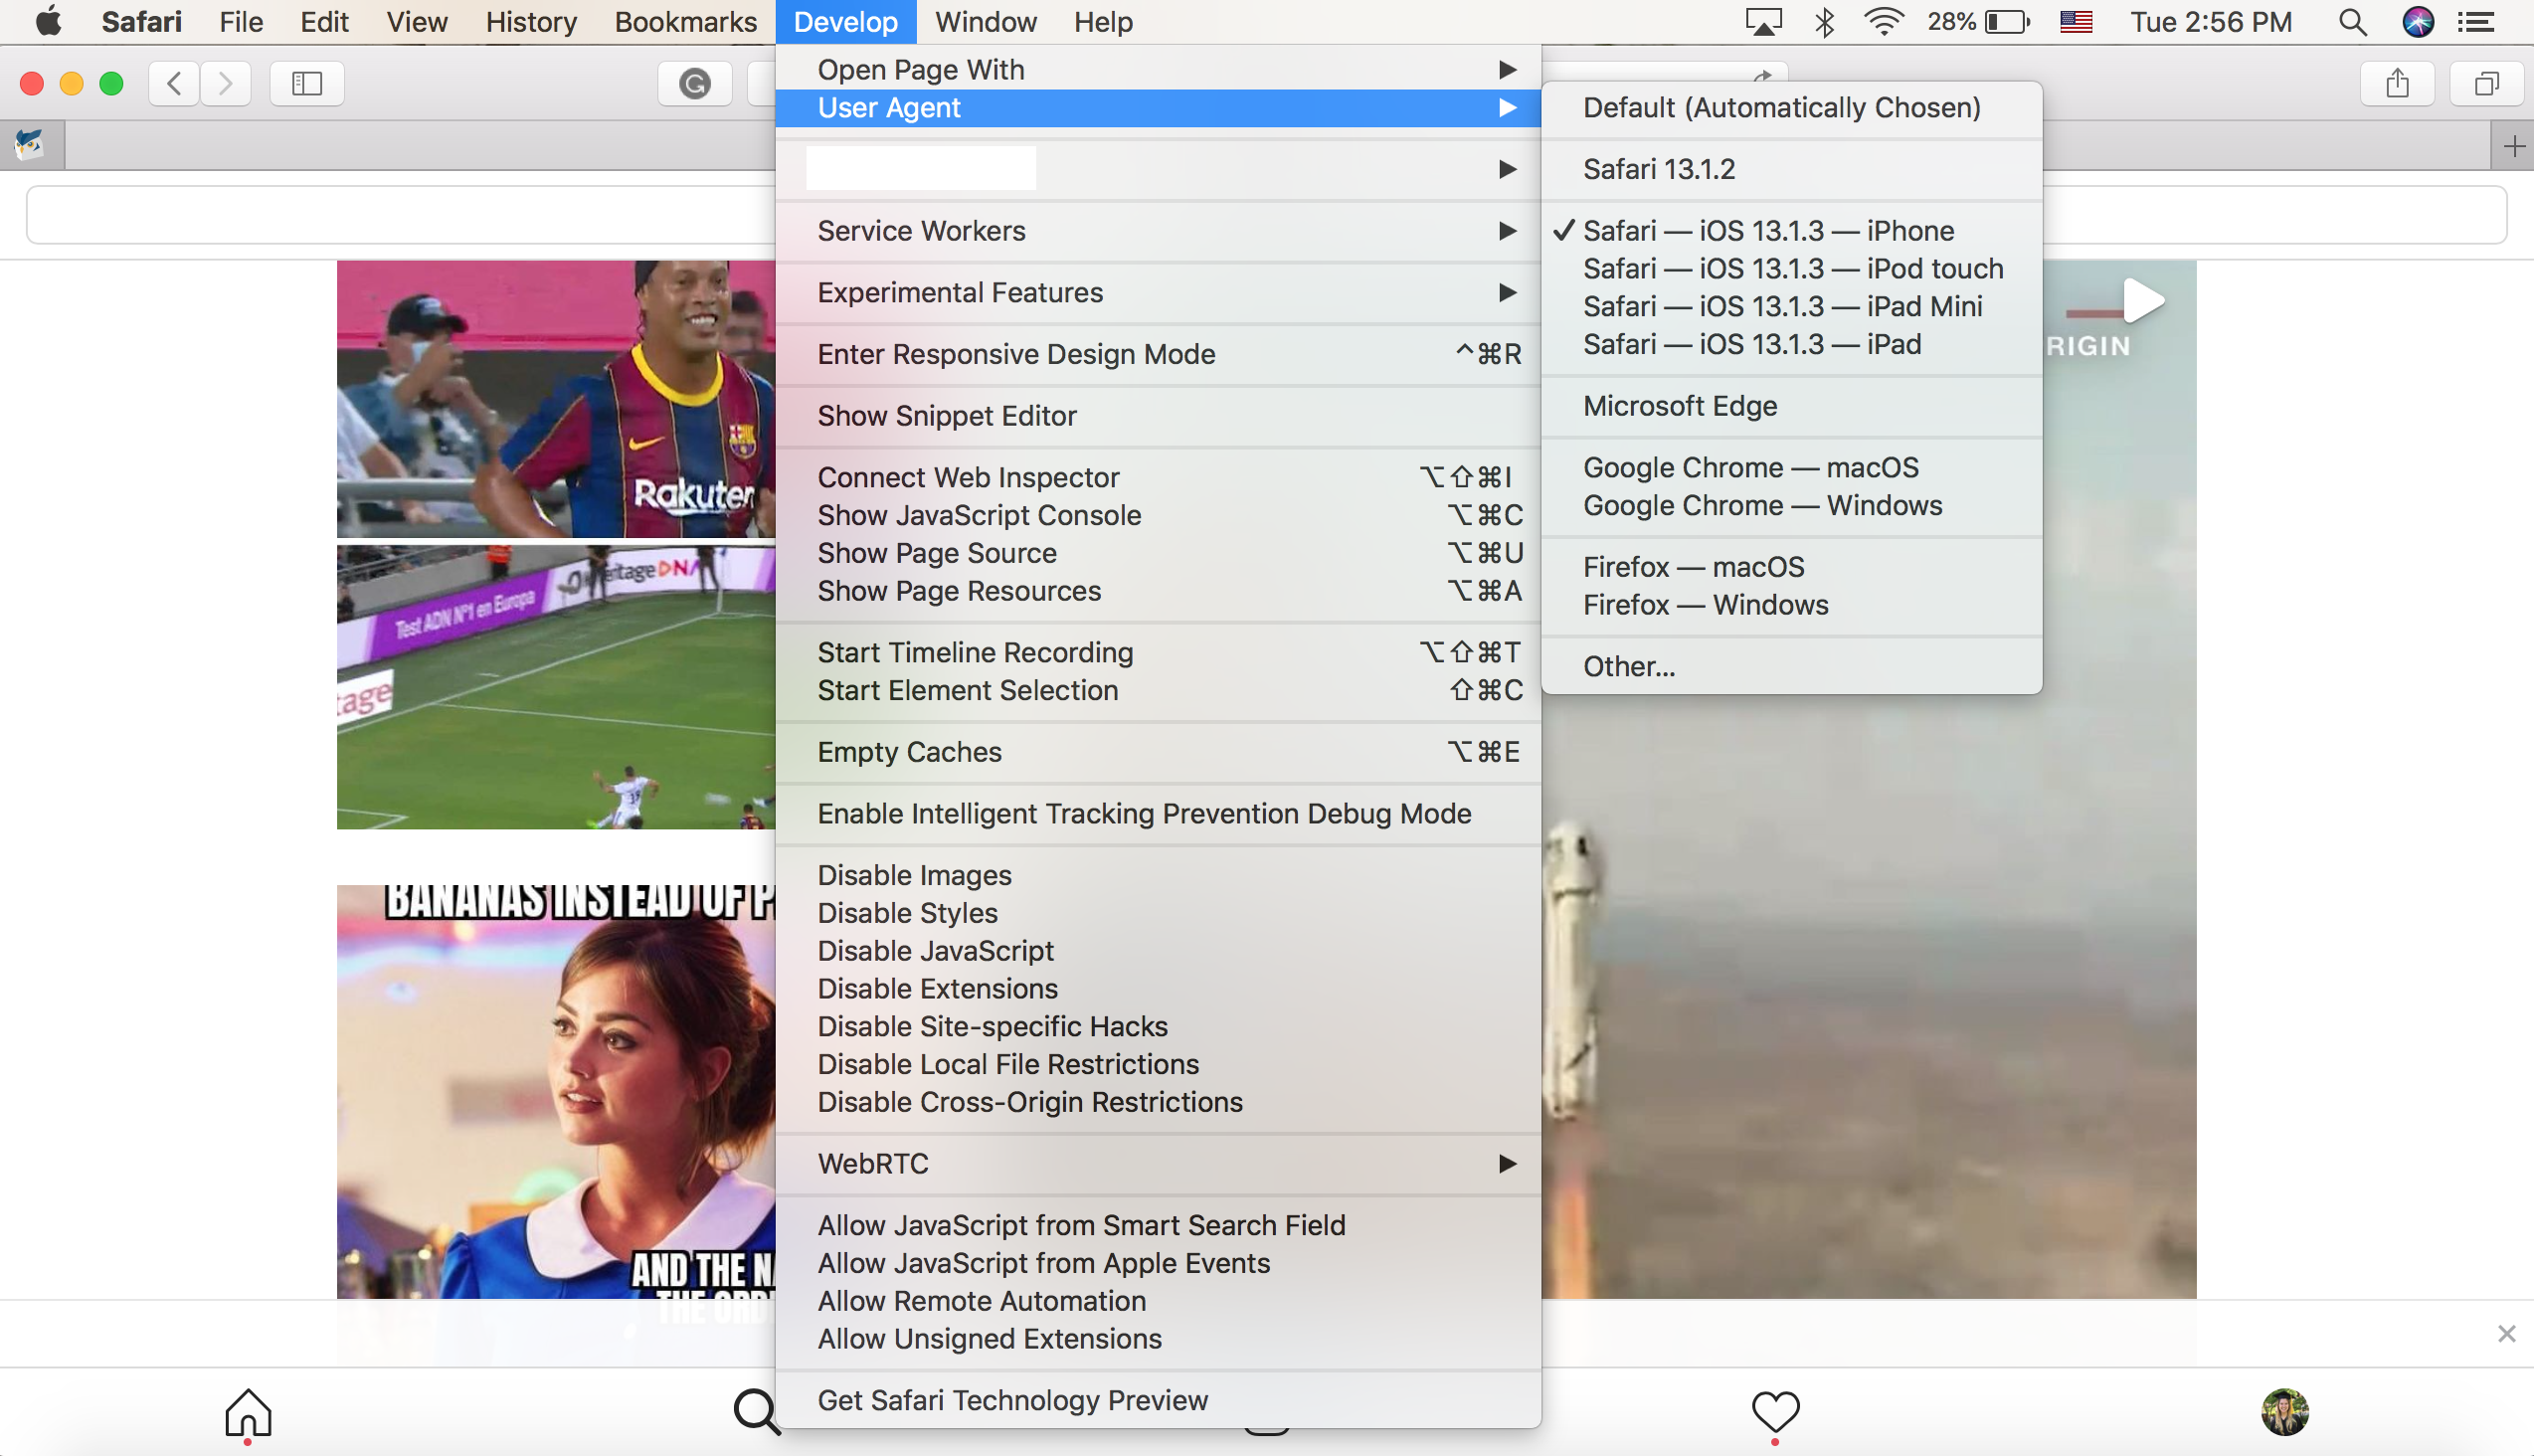Open the bananas meme image
Viewport: 2534px width, 1456px height.
coord(556,1092)
